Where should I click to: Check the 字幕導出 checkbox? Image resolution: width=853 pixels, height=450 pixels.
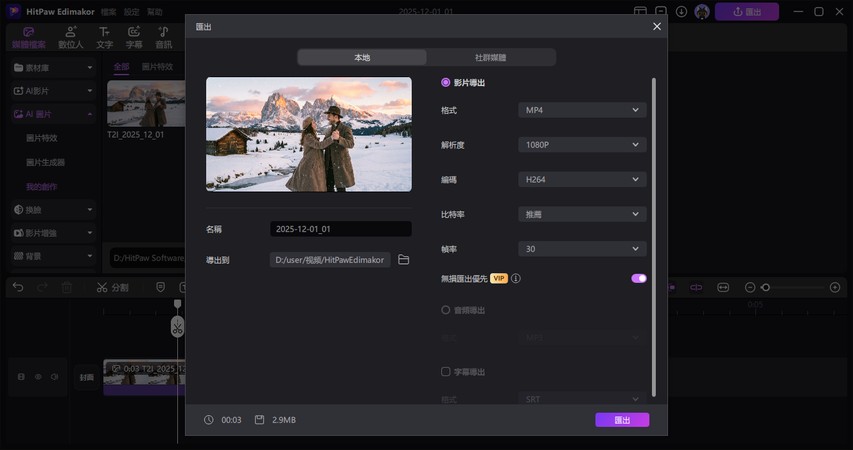(446, 372)
